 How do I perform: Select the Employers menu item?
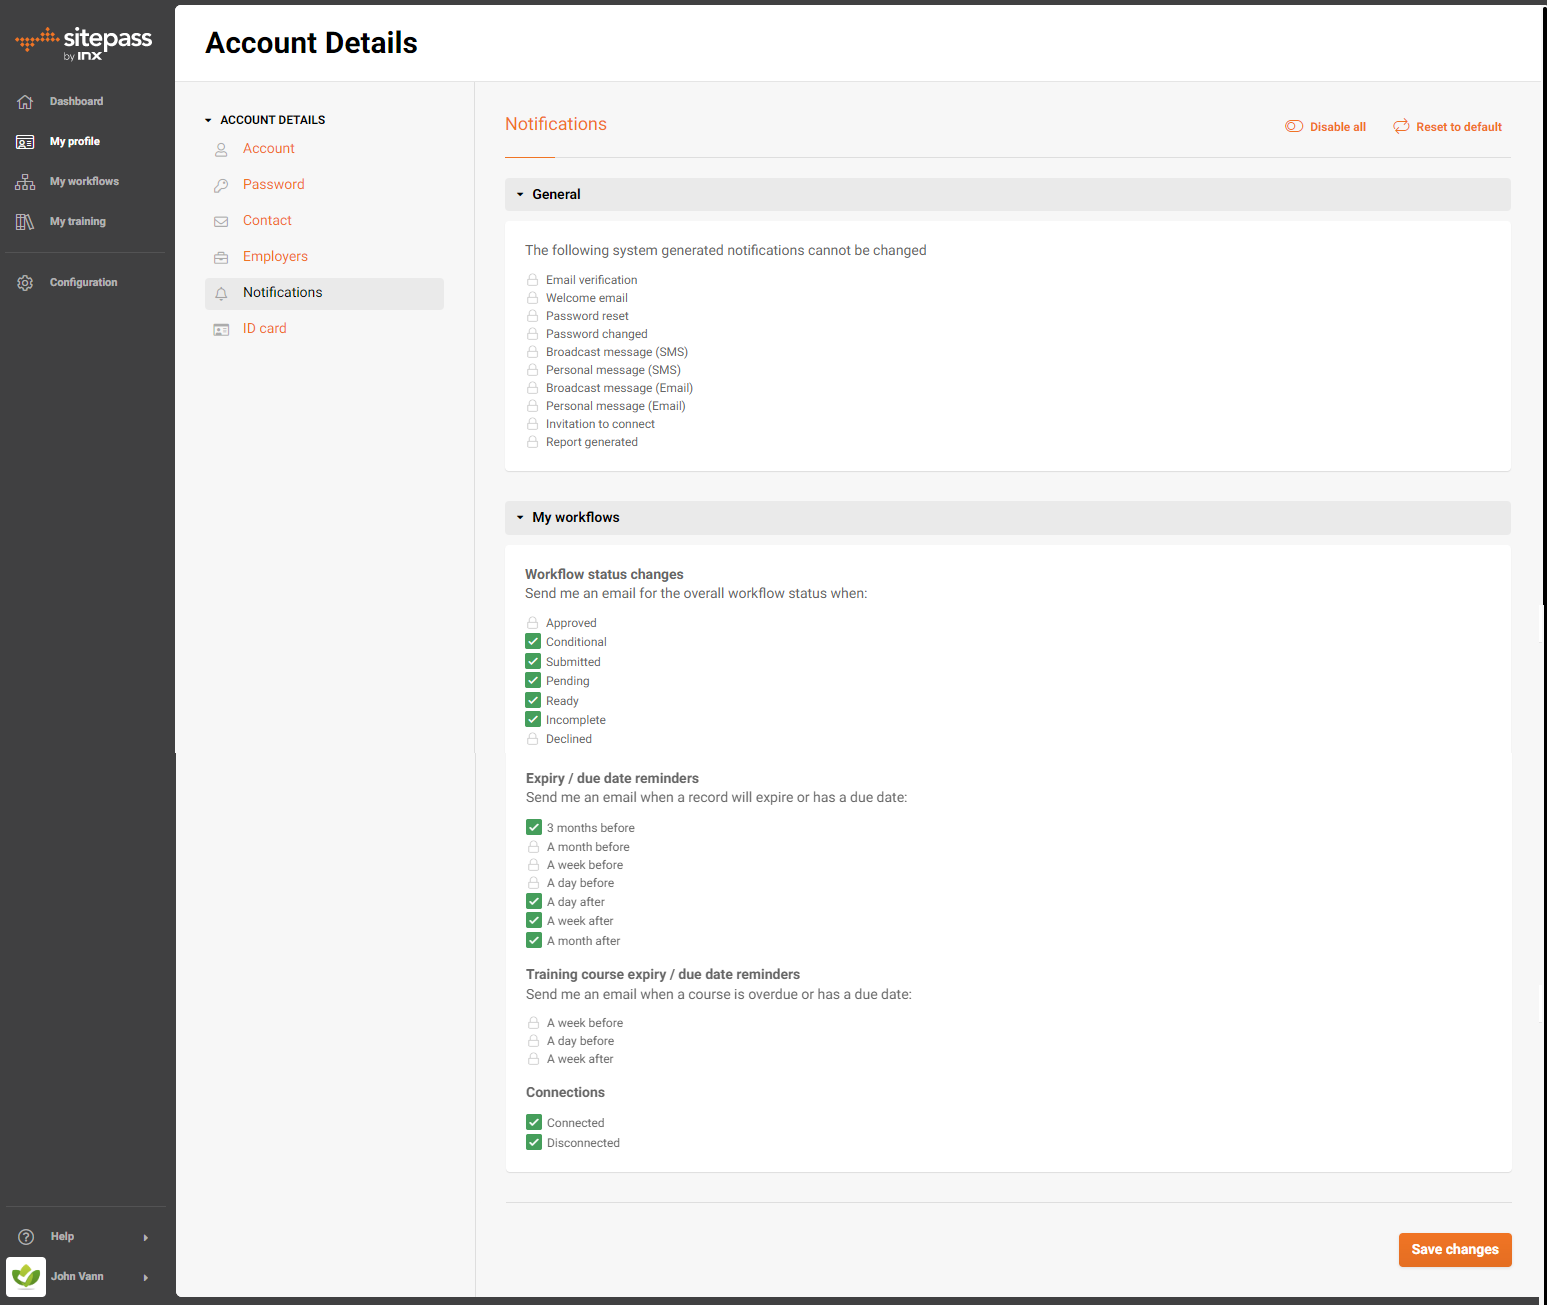[275, 257]
